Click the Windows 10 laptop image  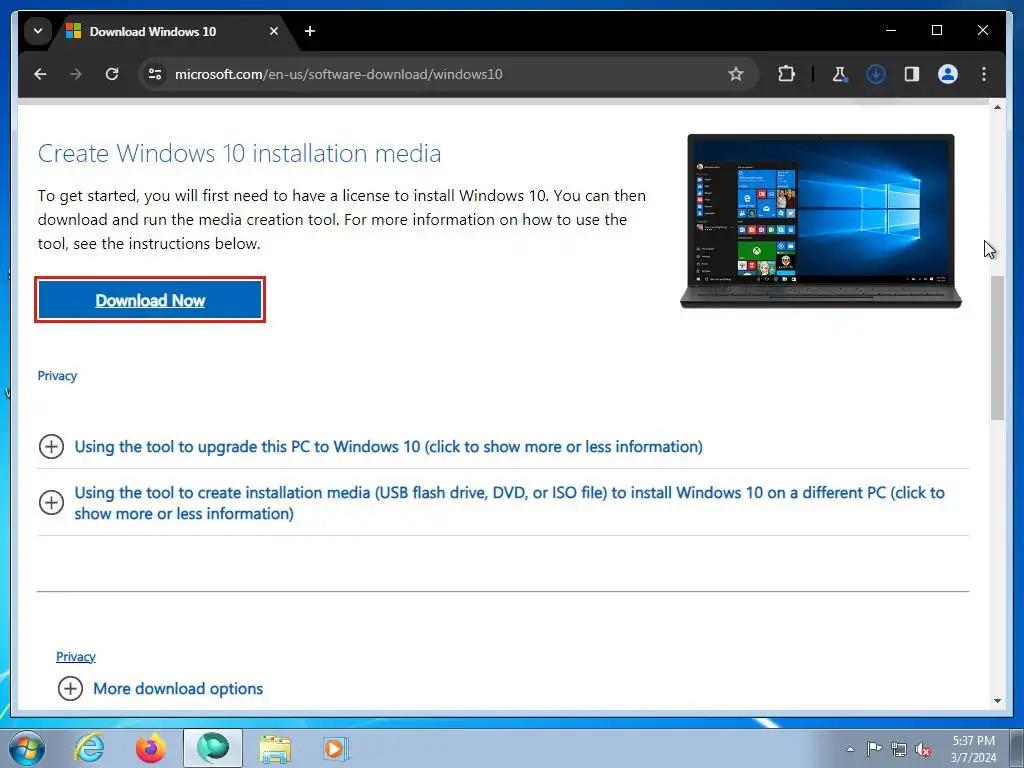pos(821,221)
